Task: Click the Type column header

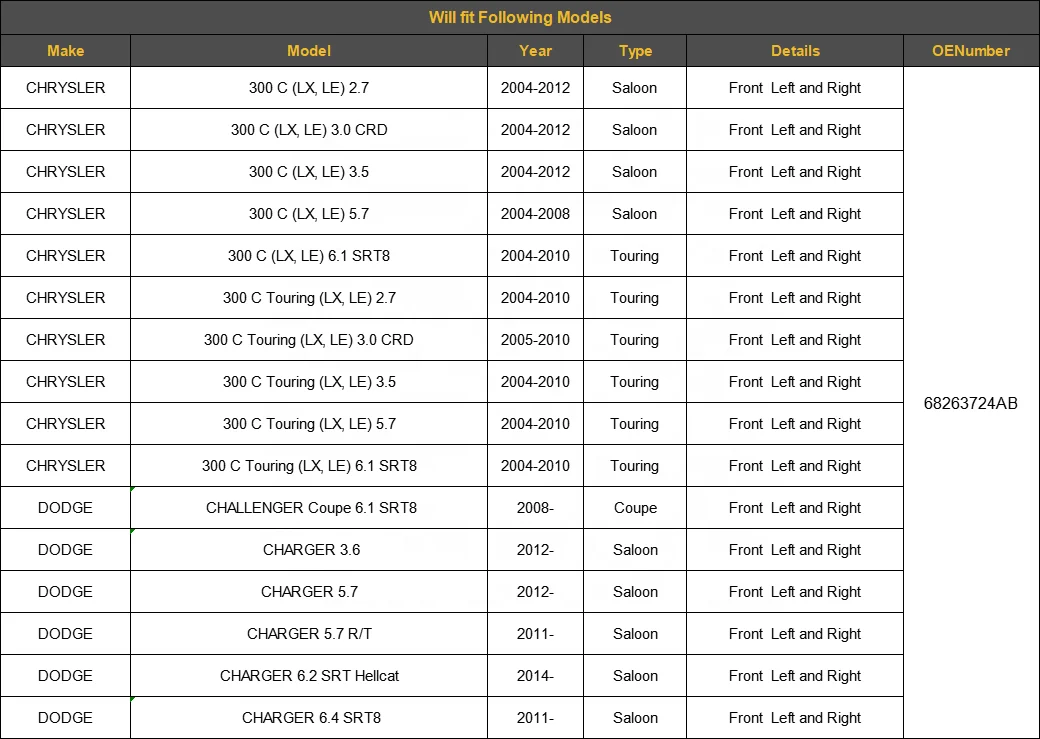Action: pyautogui.click(x=635, y=51)
